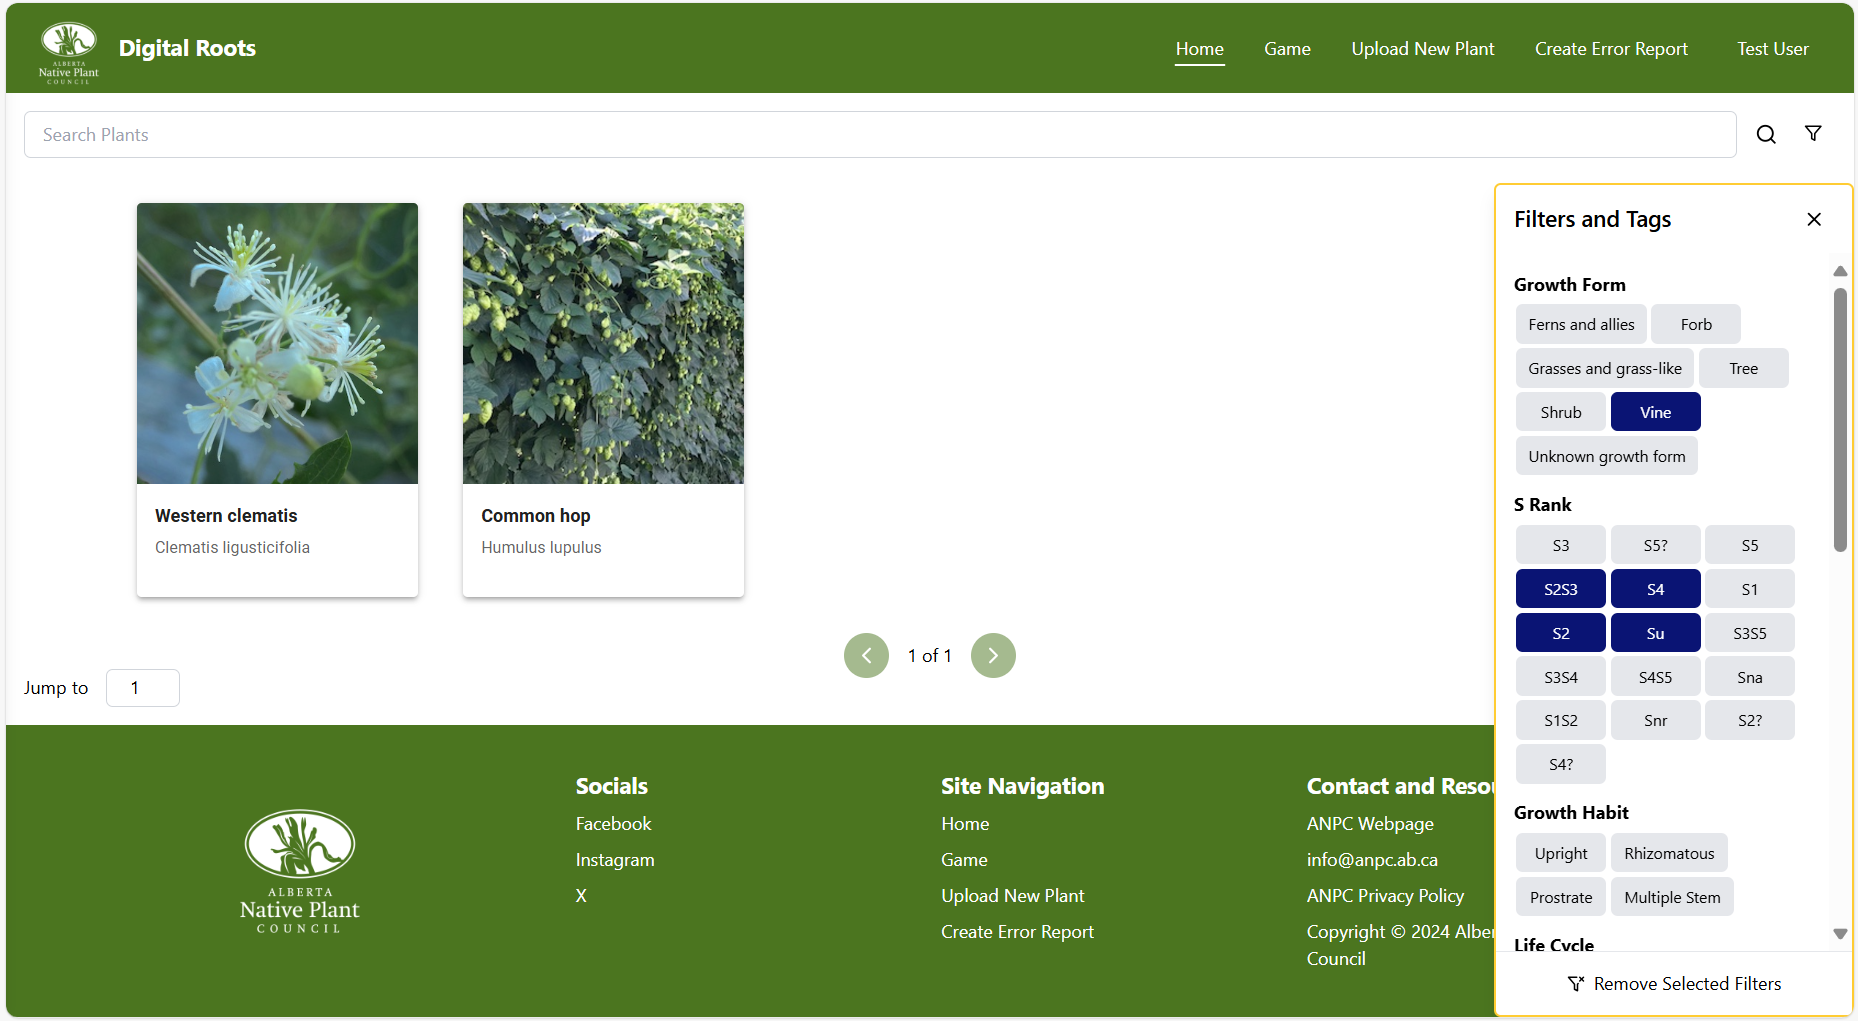Click scrollbar down arrow in filter panel
The width and height of the screenshot is (1858, 1021).
click(x=1840, y=933)
